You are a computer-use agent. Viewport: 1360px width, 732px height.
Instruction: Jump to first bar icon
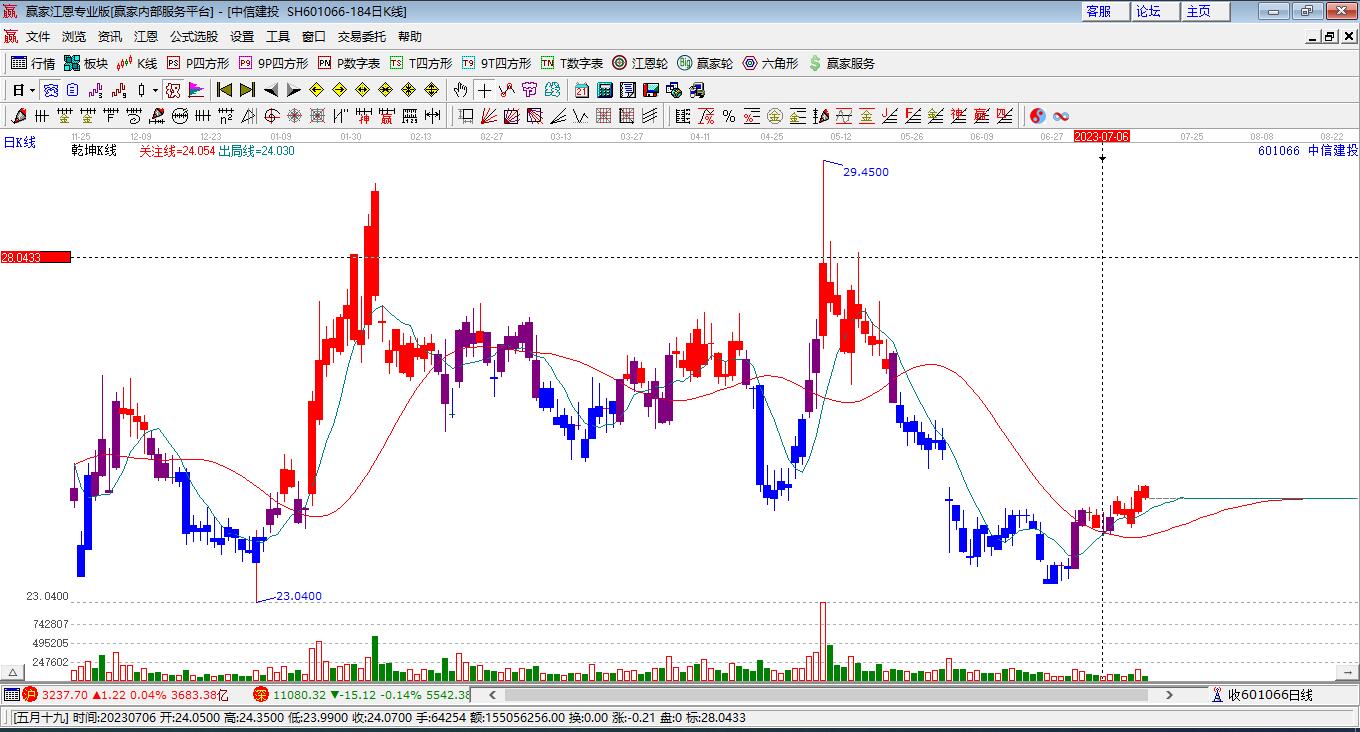coord(224,90)
